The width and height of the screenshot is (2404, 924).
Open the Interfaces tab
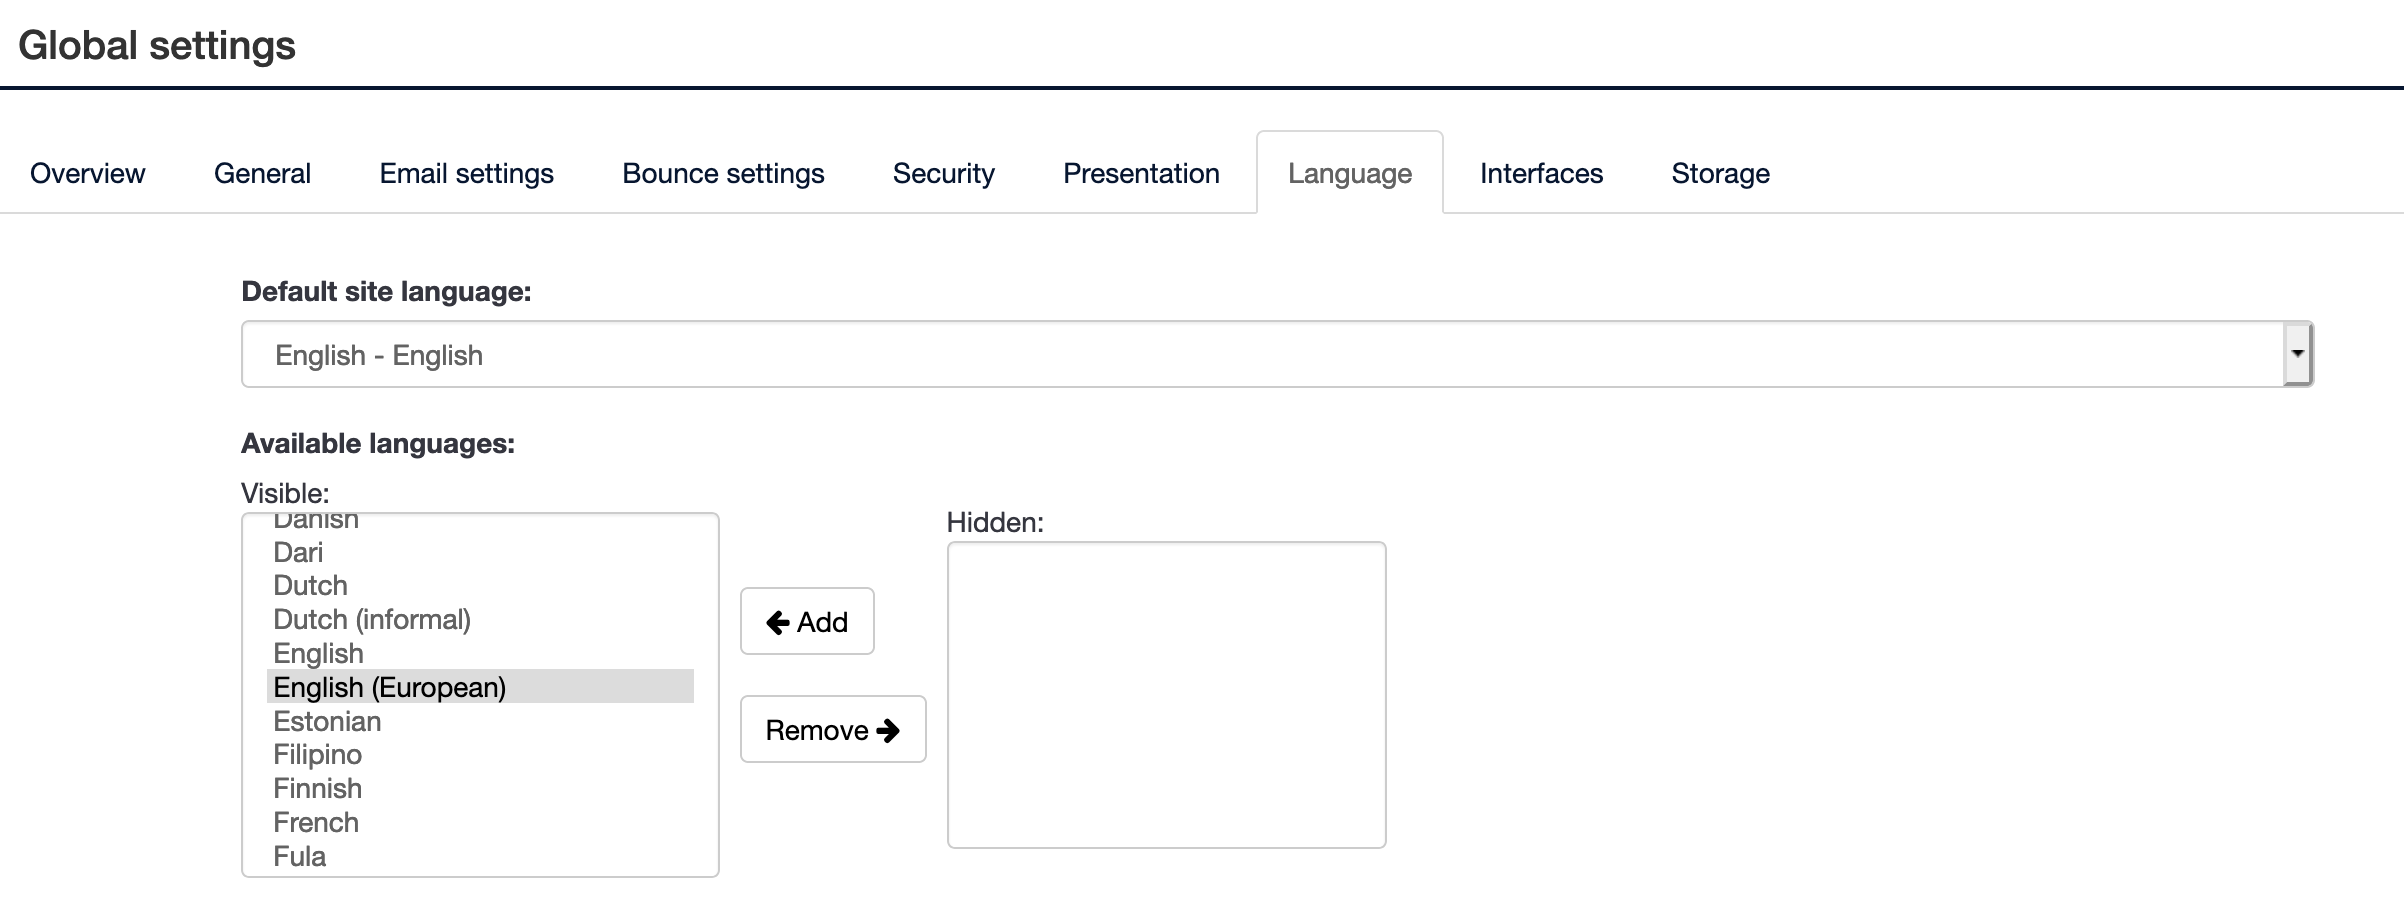point(1541,173)
